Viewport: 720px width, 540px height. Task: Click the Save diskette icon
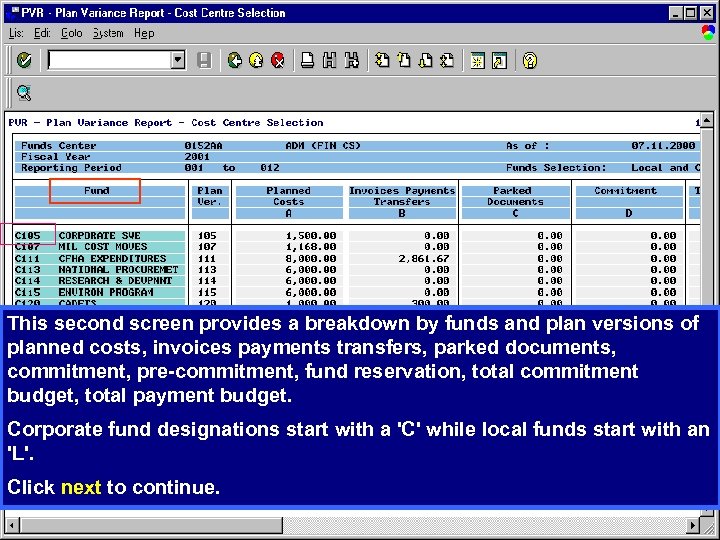click(x=204, y=60)
